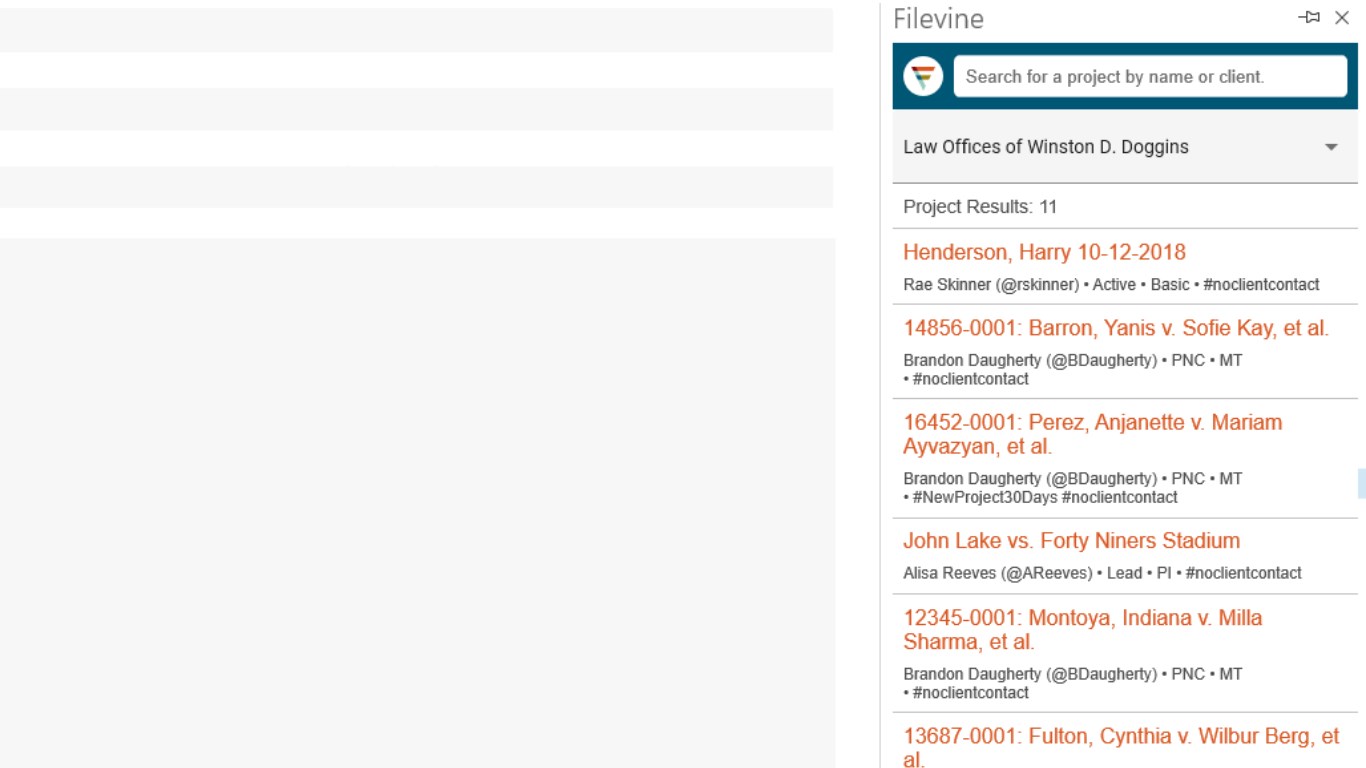Click the Filevine panel title
This screenshot has height=768, width=1366.
[x=938, y=18]
